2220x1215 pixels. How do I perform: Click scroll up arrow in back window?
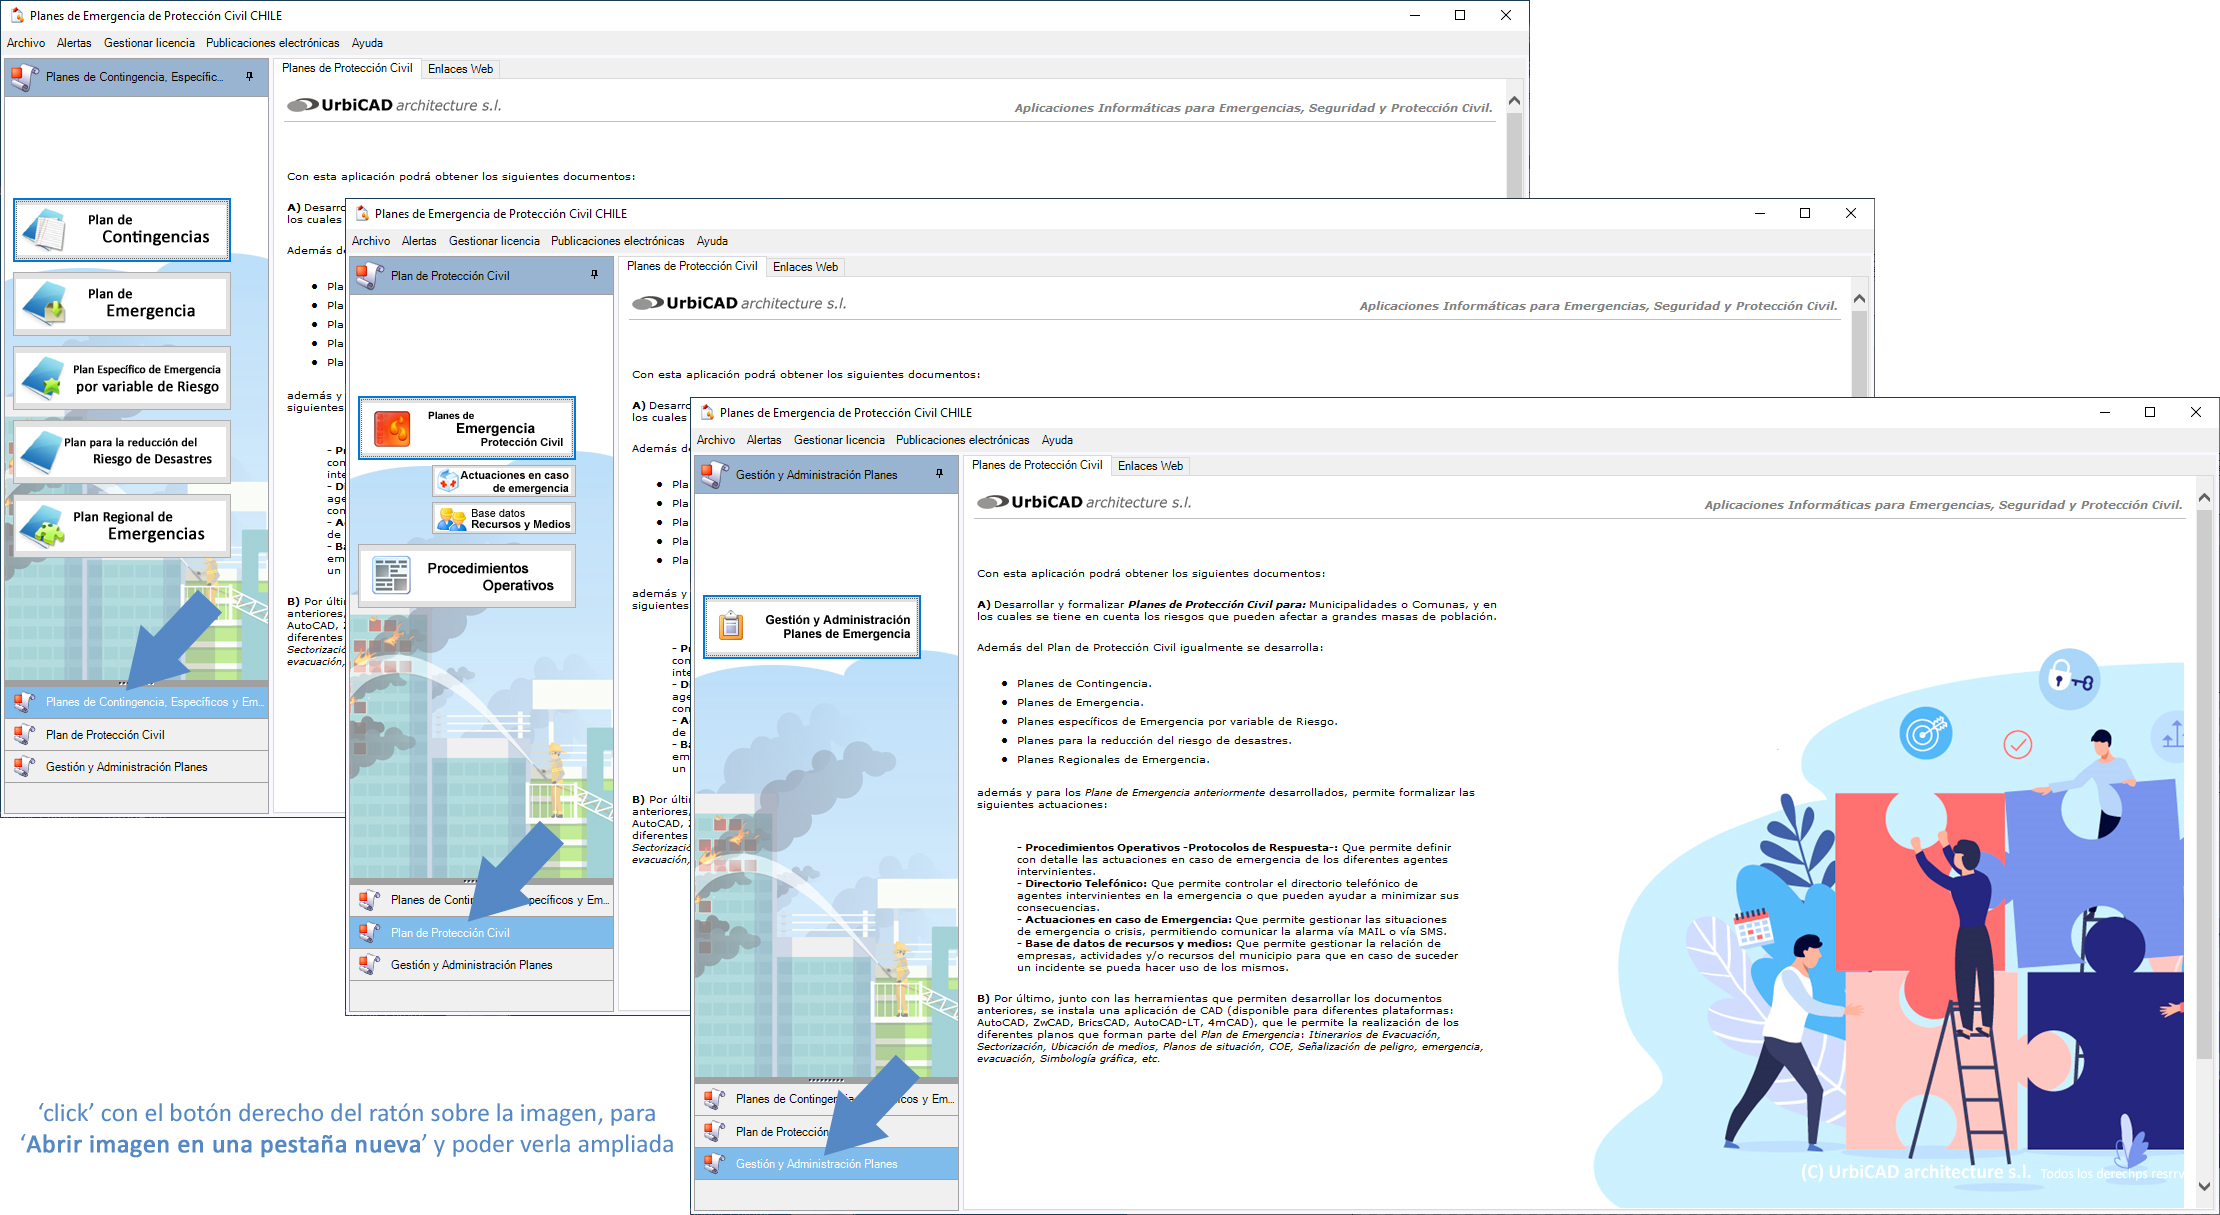1514,101
